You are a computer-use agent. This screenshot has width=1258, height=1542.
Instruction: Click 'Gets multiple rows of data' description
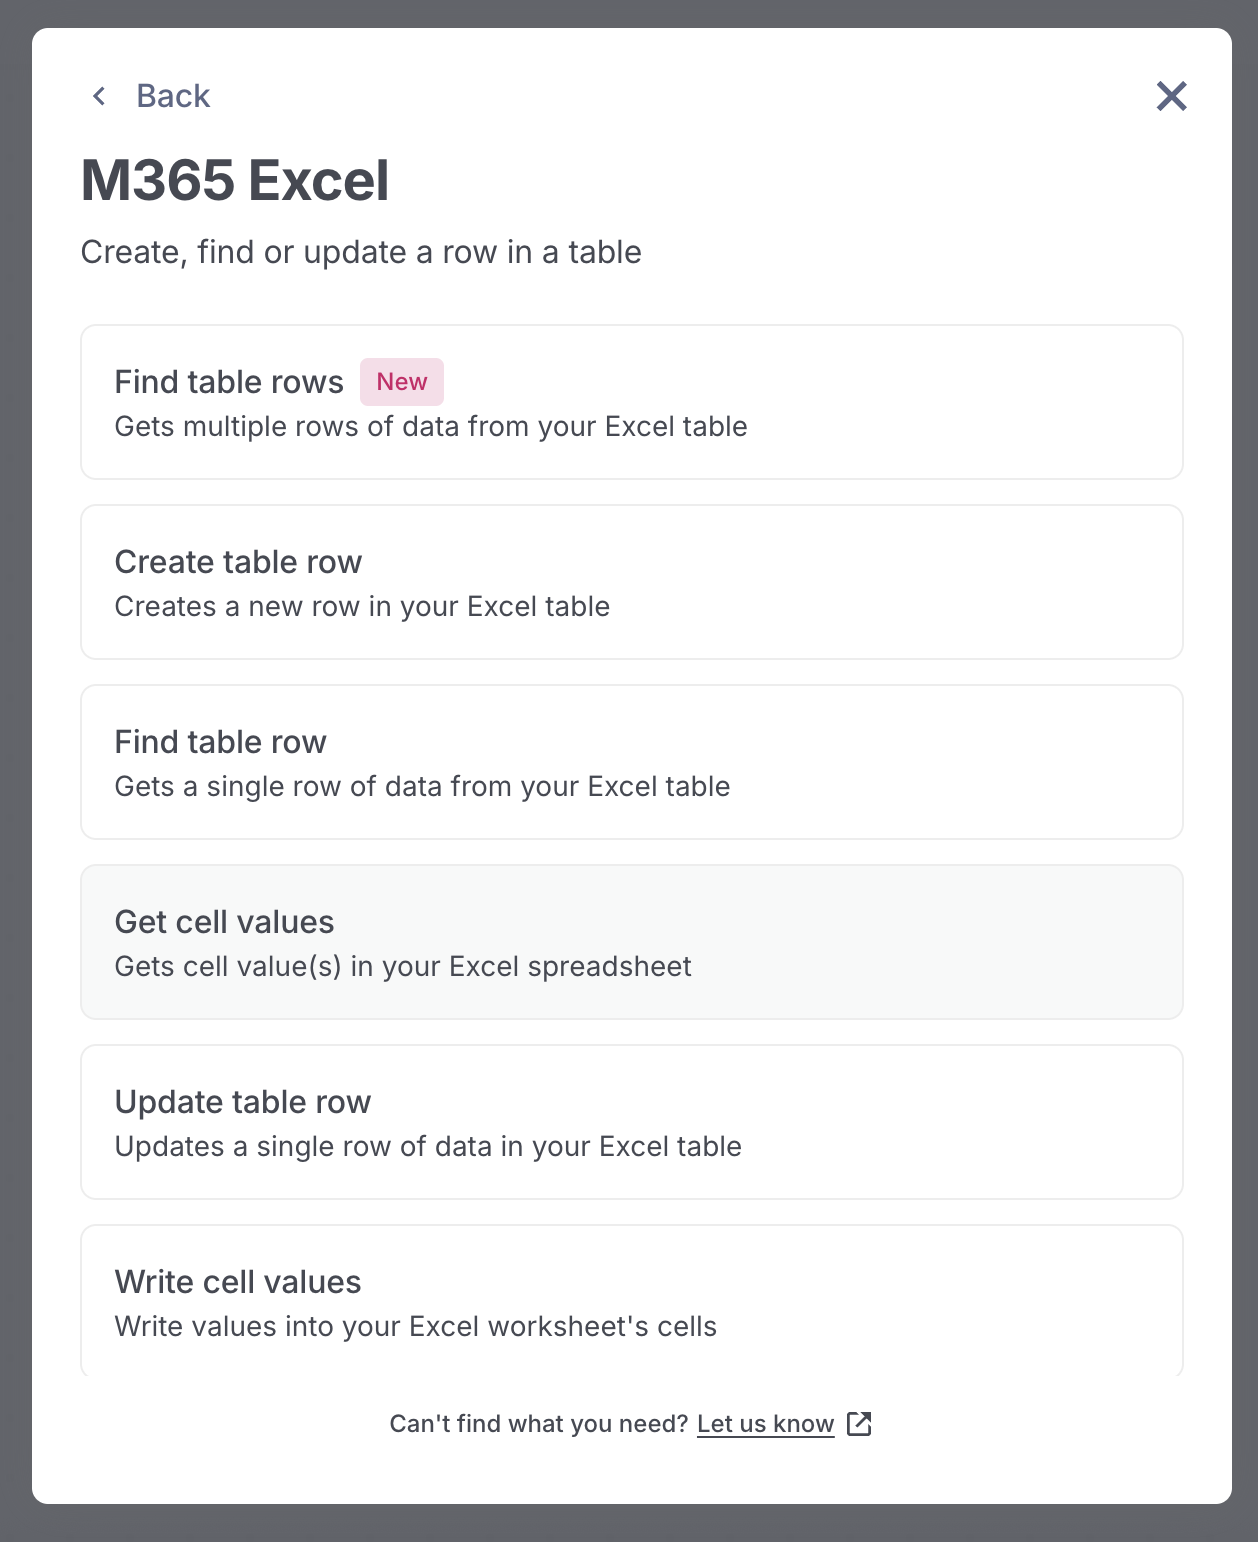pyautogui.click(x=431, y=427)
